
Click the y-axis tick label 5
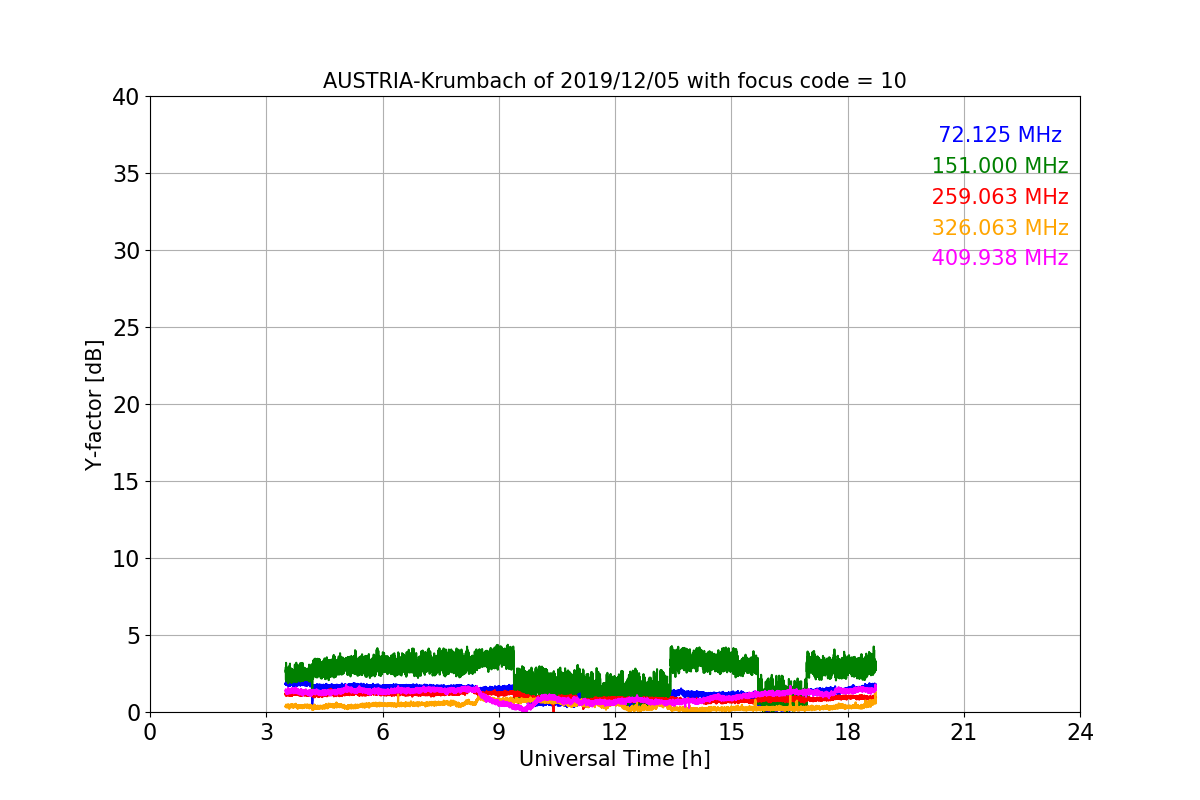(133, 636)
